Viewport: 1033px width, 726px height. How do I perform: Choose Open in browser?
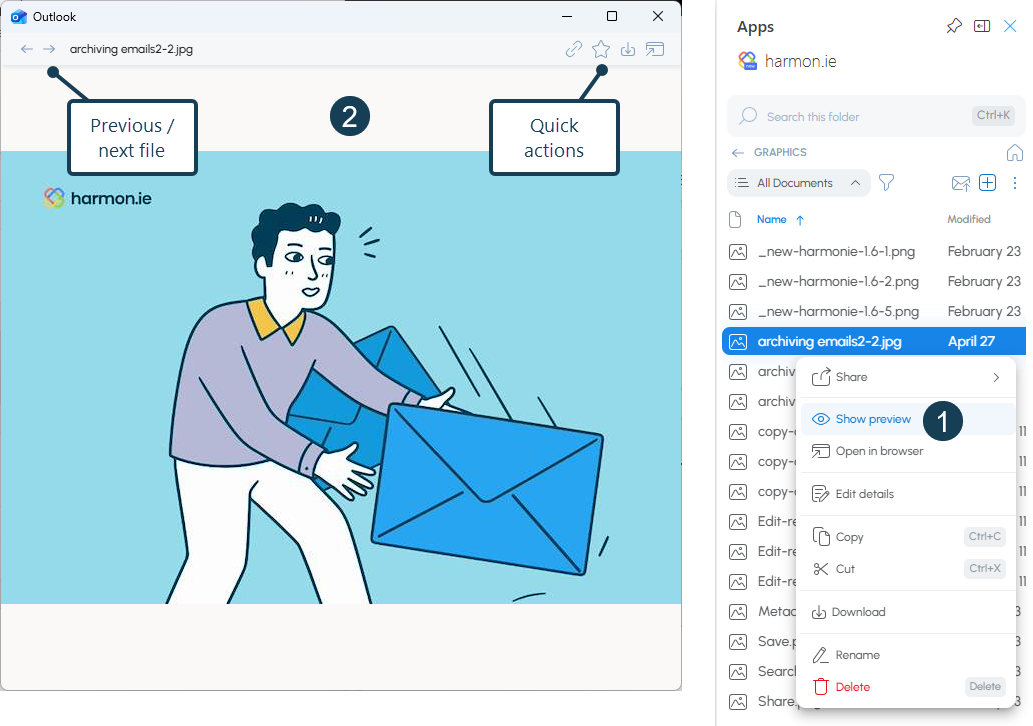[x=907, y=451]
